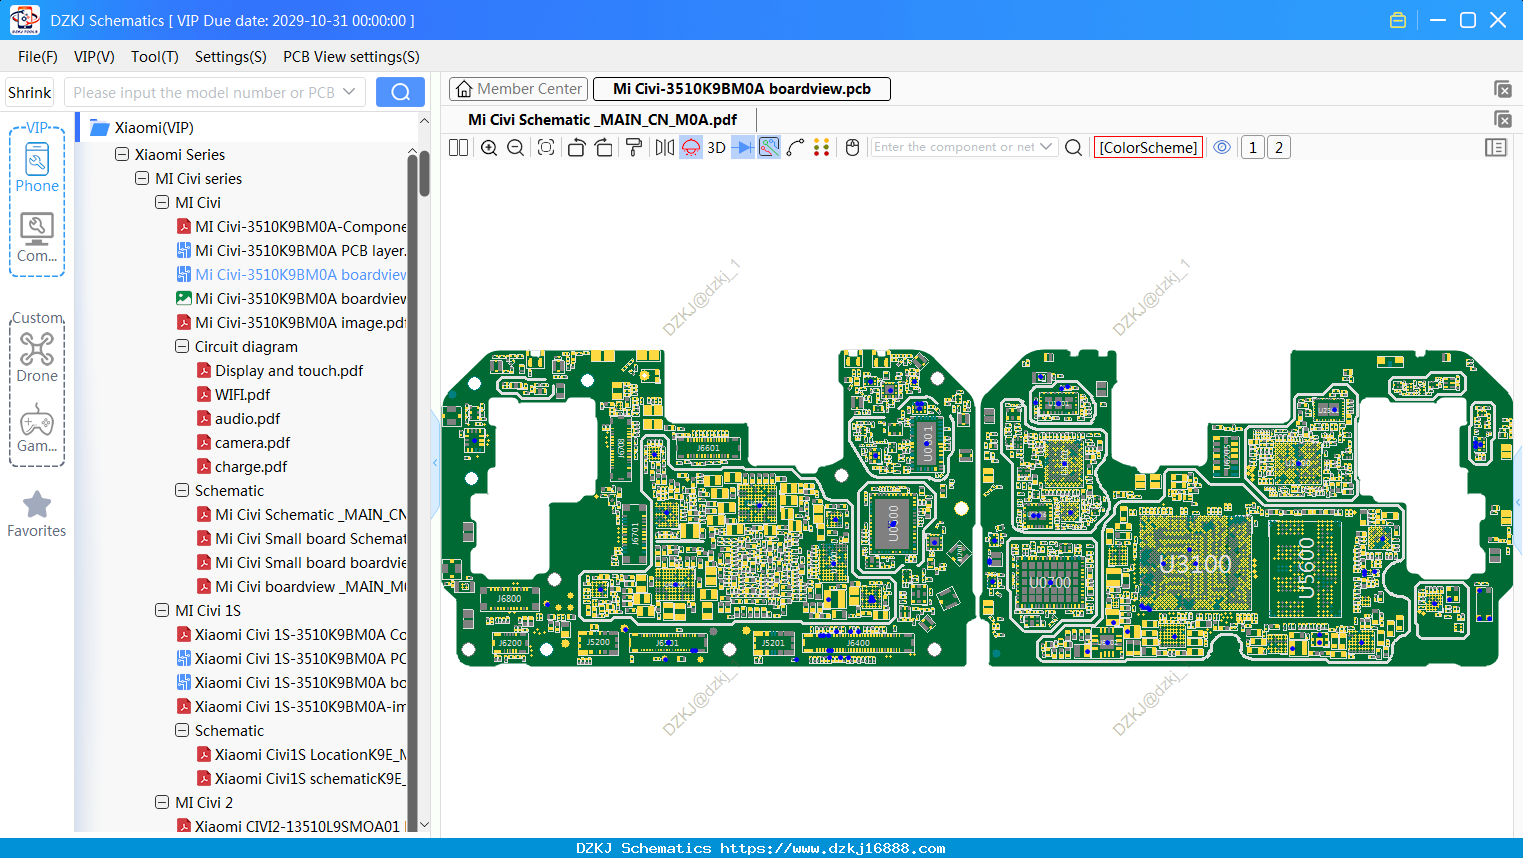Select the Game console category
The width and height of the screenshot is (1523, 858).
[x=37, y=428]
